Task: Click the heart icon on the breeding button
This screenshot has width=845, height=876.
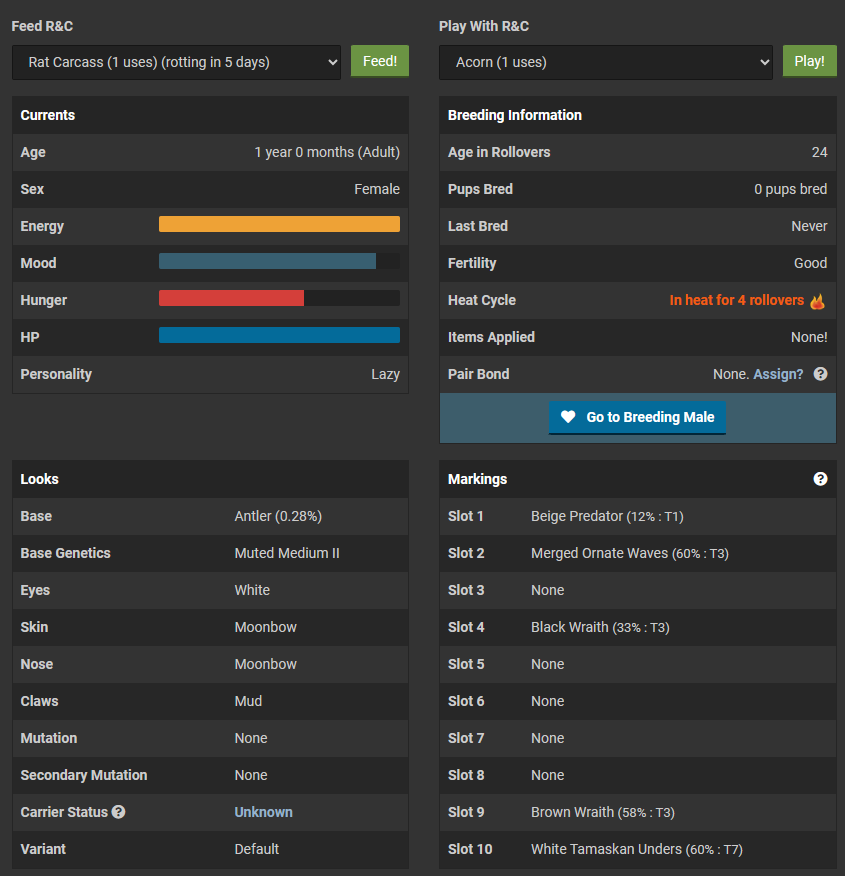Action: click(568, 417)
